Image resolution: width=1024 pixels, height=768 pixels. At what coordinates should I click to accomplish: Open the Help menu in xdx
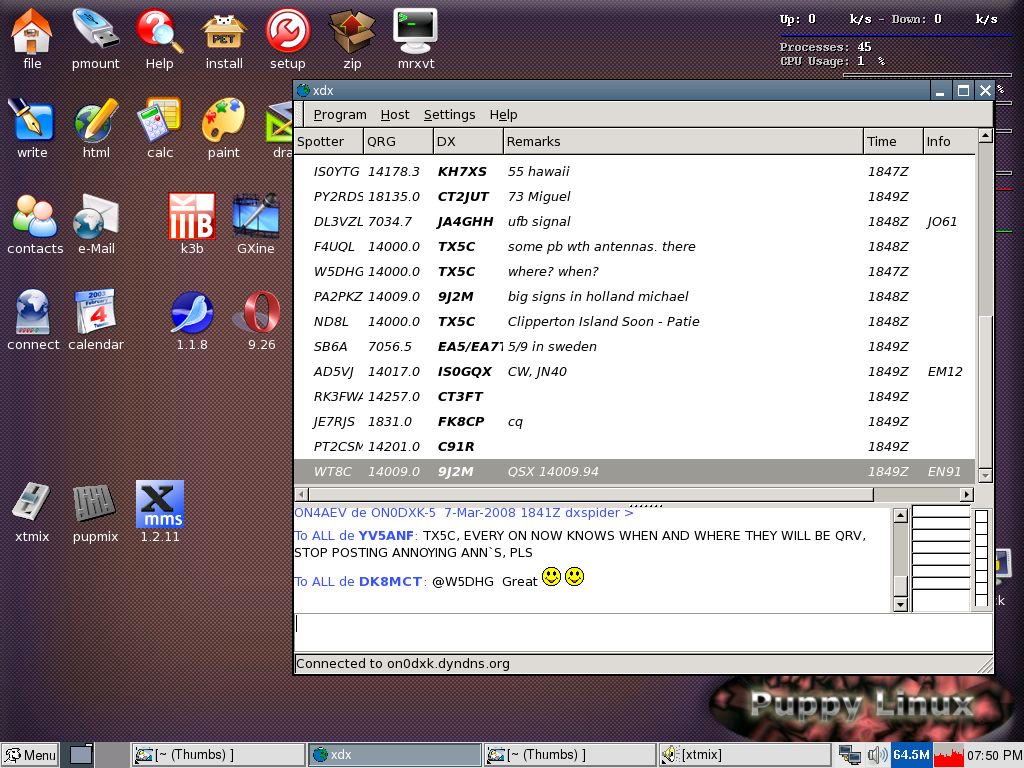point(504,115)
